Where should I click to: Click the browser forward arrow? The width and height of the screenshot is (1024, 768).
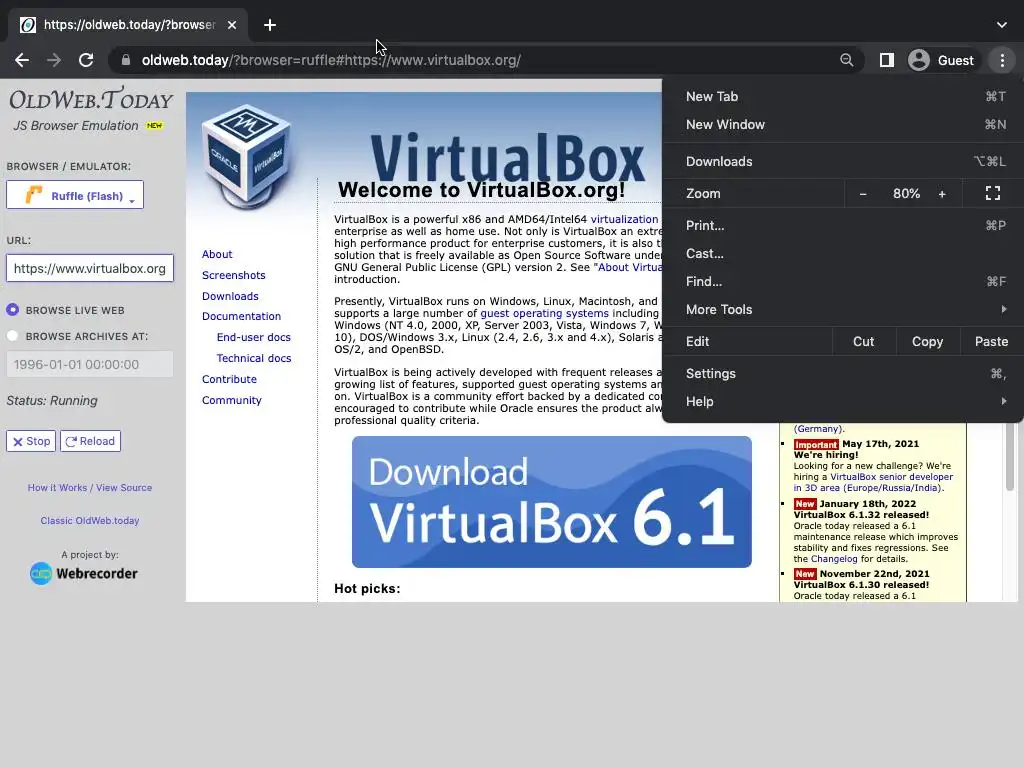pyautogui.click(x=54, y=60)
